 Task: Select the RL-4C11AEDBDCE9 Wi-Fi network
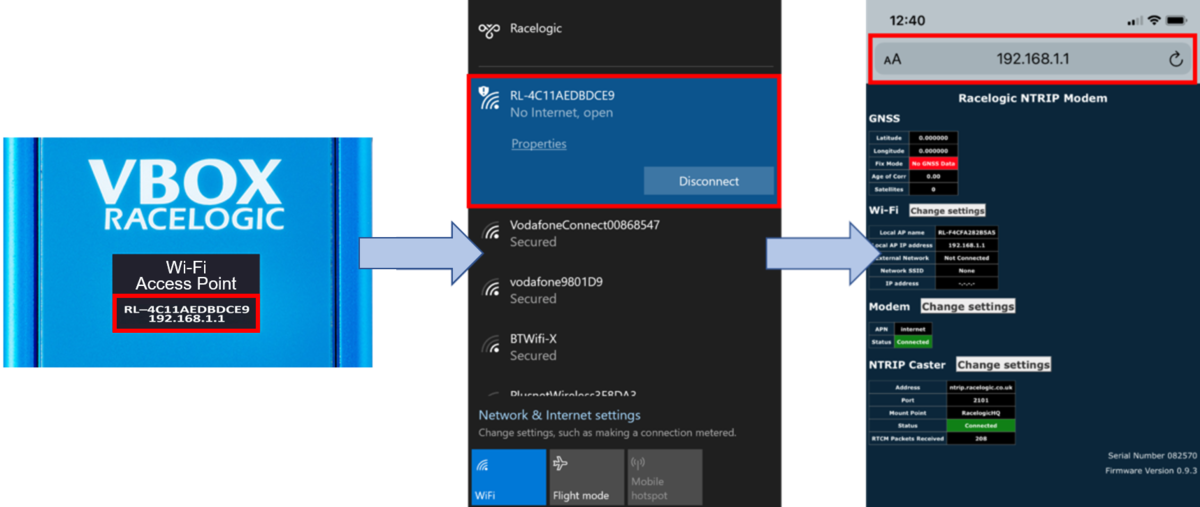click(624, 142)
